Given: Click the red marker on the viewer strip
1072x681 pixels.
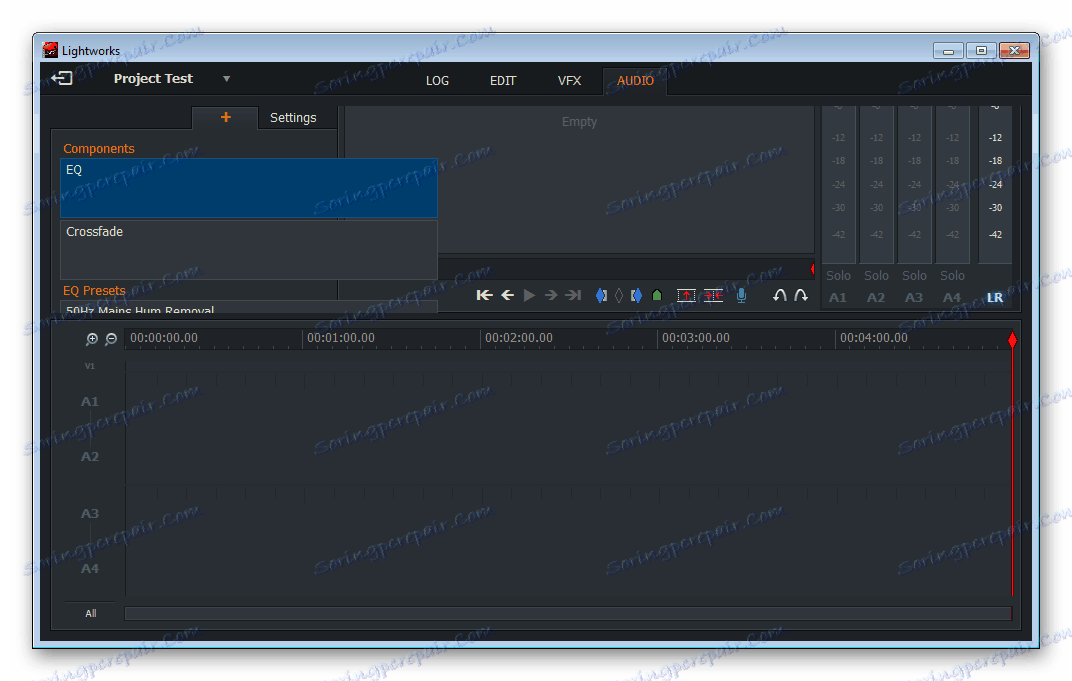Looking at the screenshot, I should pyautogui.click(x=812, y=269).
